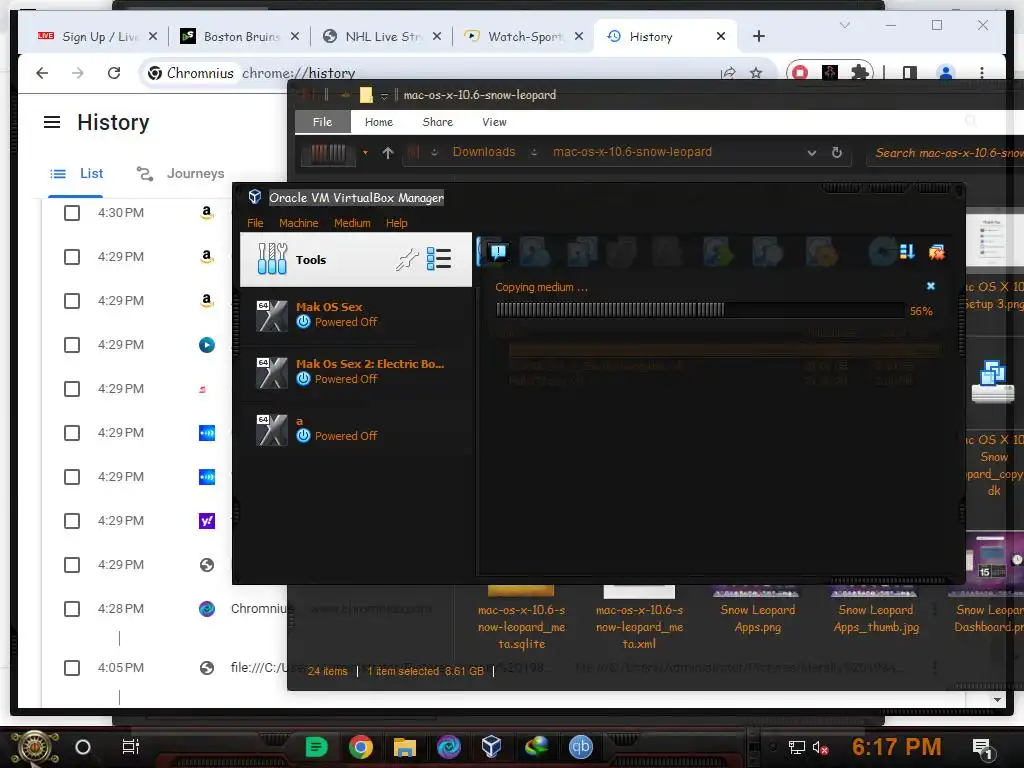Open the Windows notification center icon

(983, 748)
